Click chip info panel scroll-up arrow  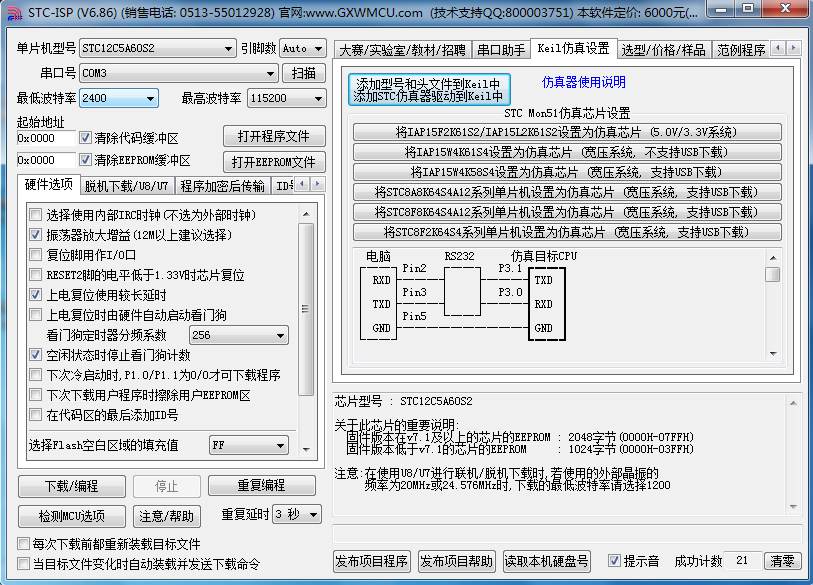click(793, 403)
